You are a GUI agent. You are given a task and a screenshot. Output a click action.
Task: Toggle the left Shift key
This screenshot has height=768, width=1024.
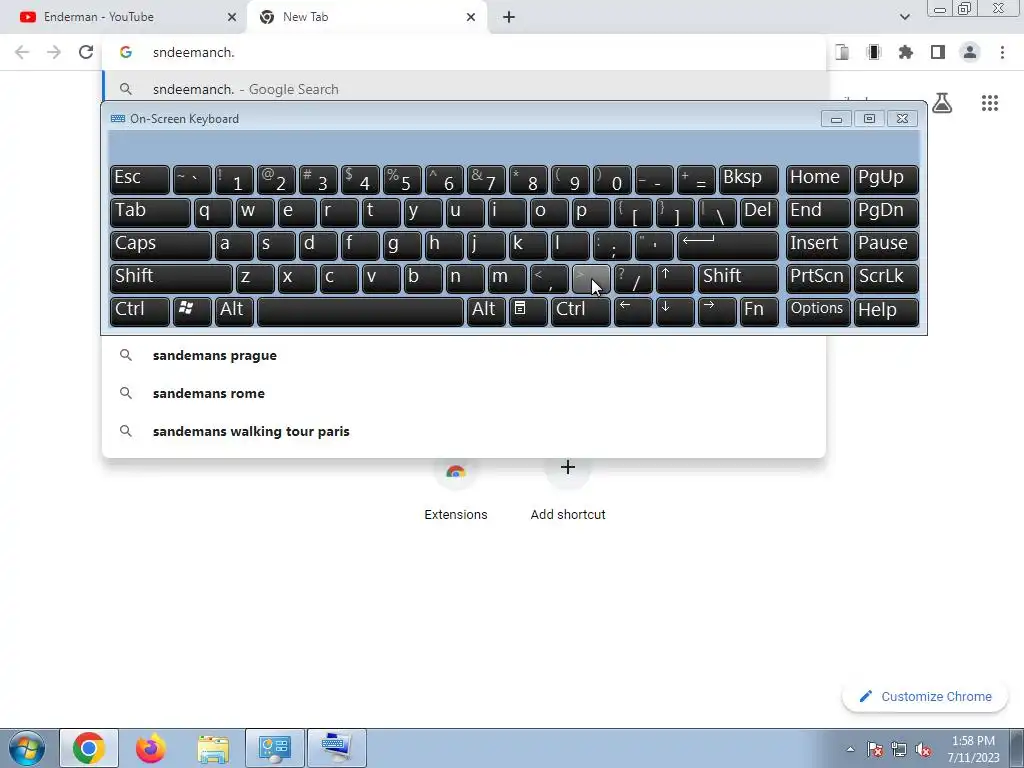pos(171,278)
